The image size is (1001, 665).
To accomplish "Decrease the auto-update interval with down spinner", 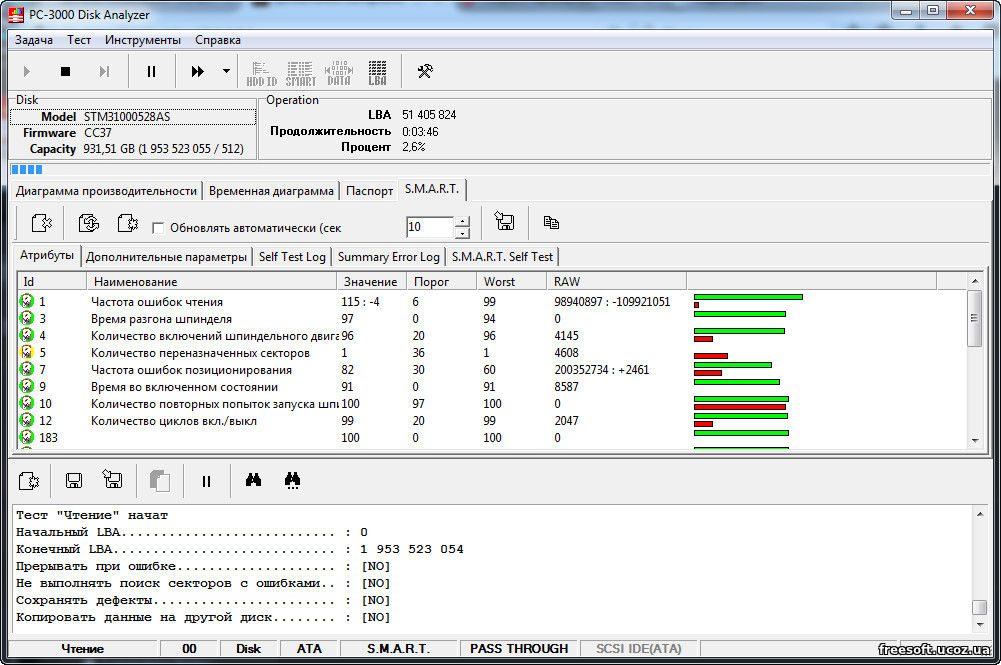I will pos(462,233).
